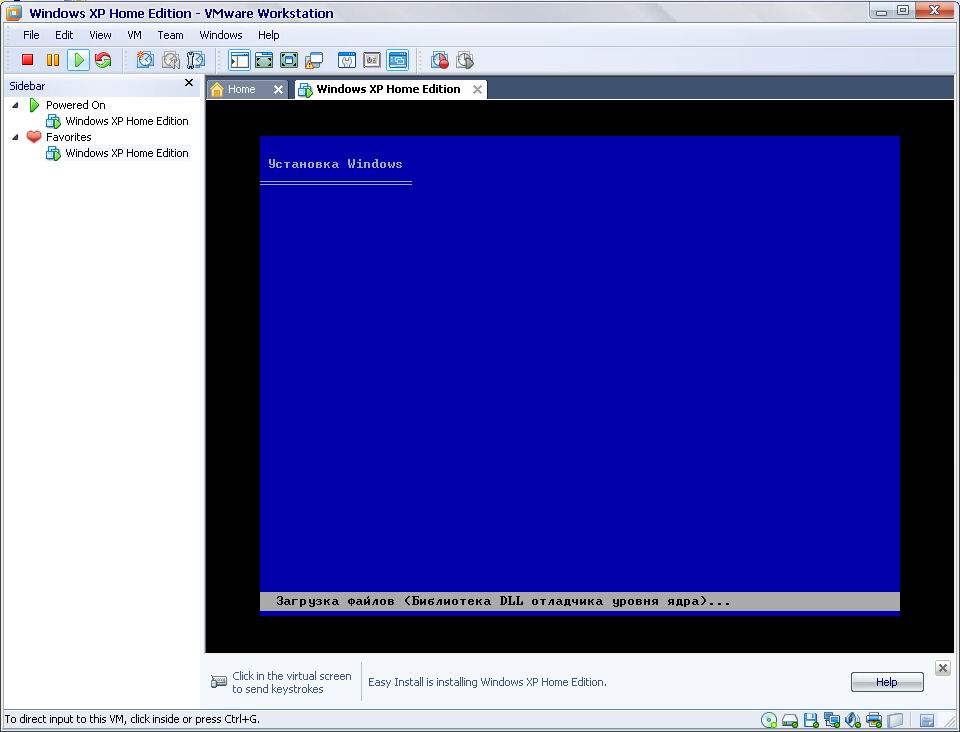Viewport: 960px width, 732px height.
Task: Switch to the Home tab
Action: 241,89
